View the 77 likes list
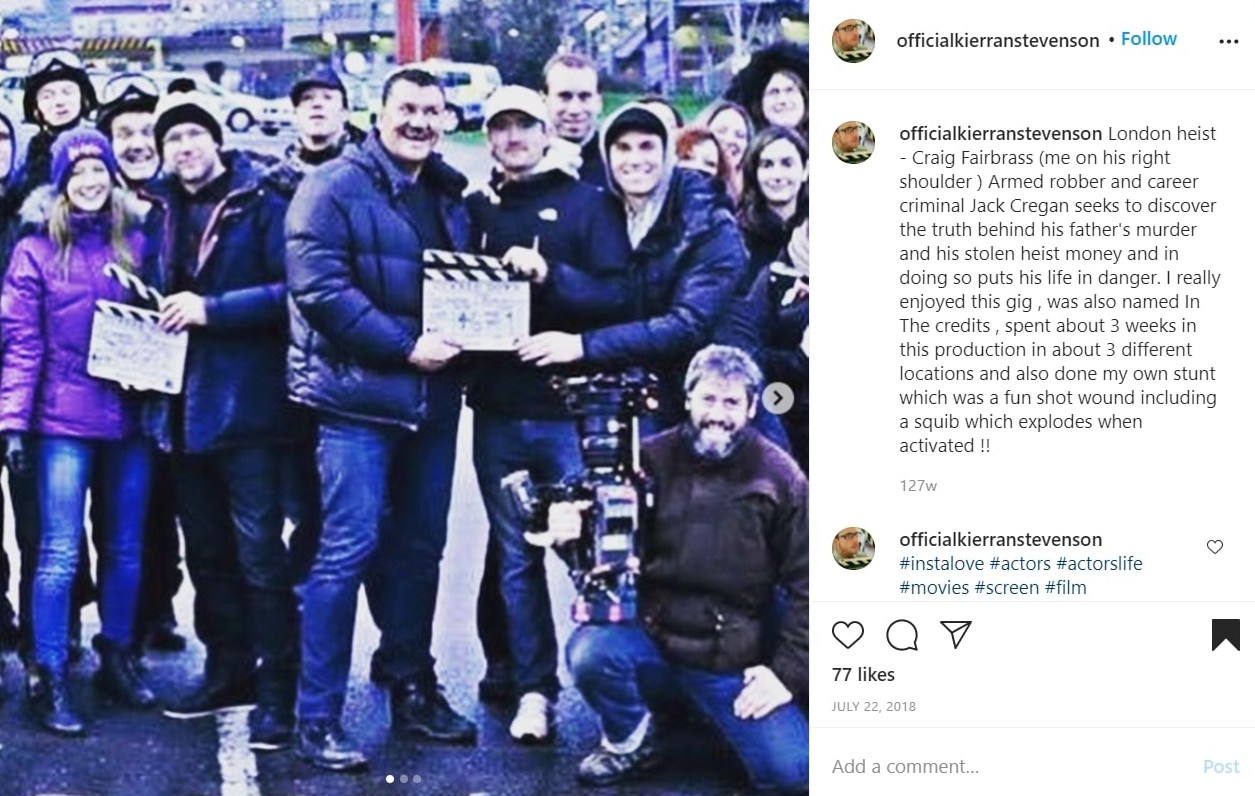Screen dimensions: 1255x796 click(x=863, y=674)
